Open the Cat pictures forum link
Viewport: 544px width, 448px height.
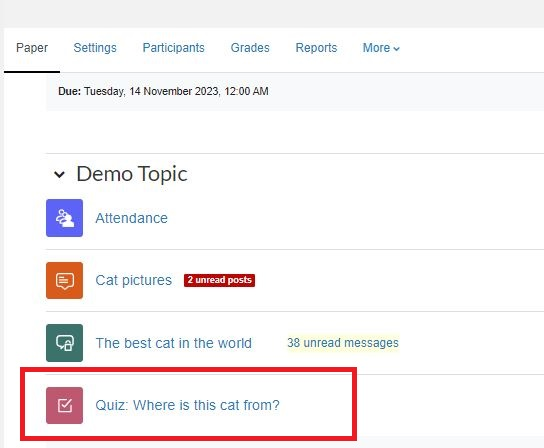click(134, 280)
